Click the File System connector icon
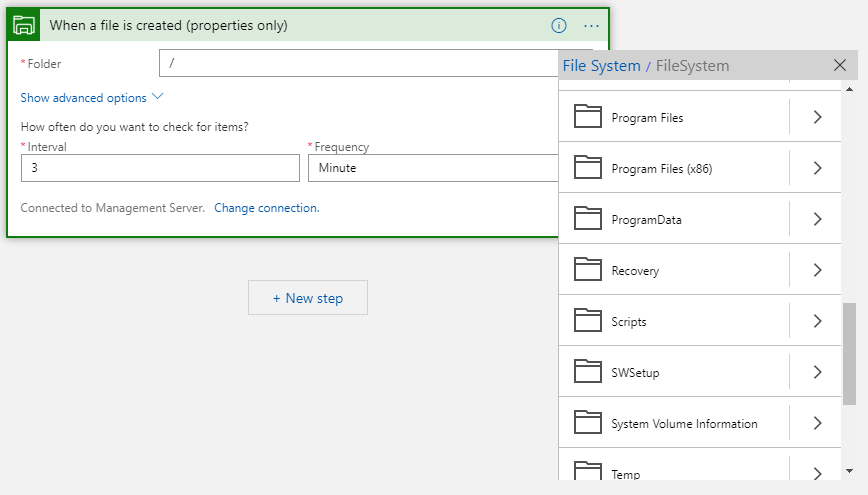The image size is (868, 495). pyautogui.click(x=24, y=25)
